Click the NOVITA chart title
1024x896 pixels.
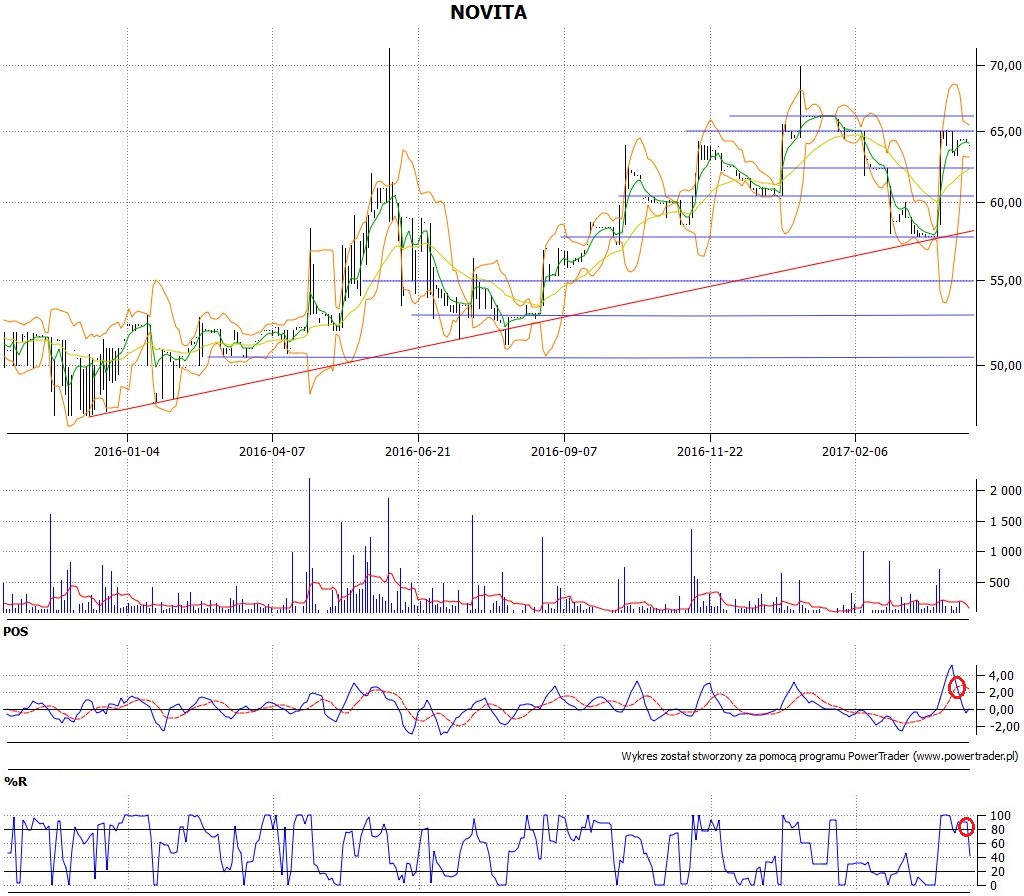[488, 12]
